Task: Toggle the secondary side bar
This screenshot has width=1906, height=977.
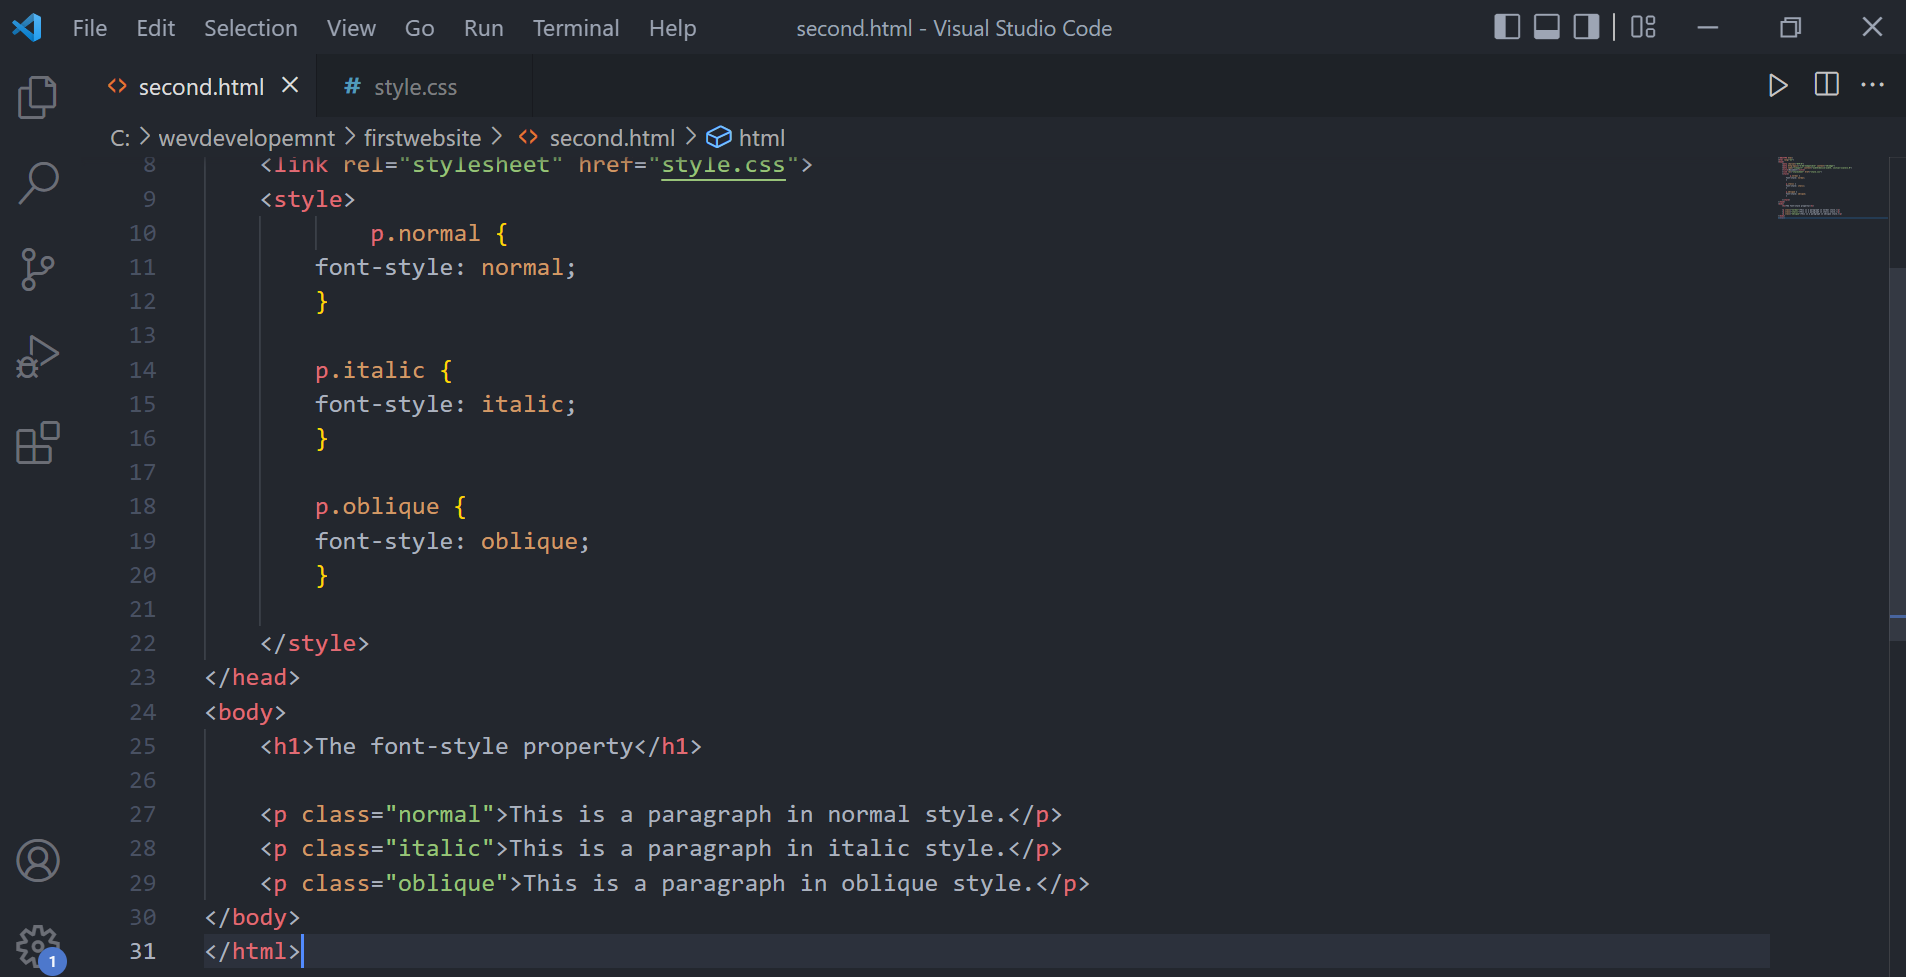Action: pos(1586,27)
